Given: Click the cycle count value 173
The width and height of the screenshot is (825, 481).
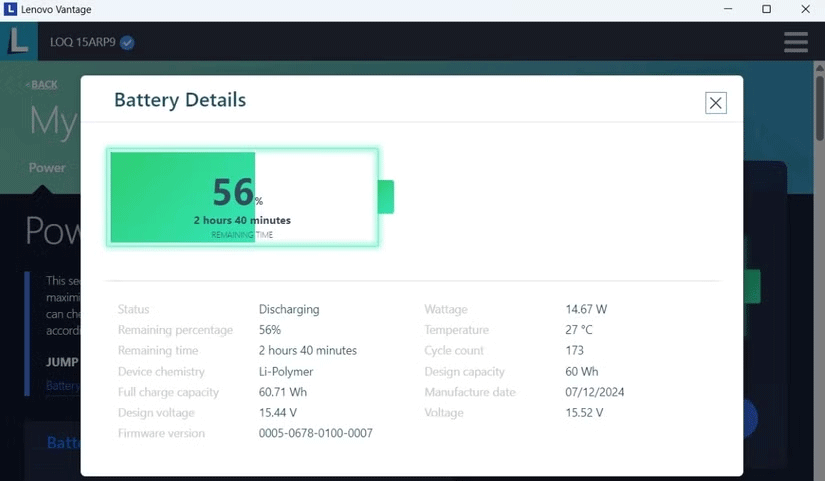Looking at the screenshot, I should (x=574, y=351).
